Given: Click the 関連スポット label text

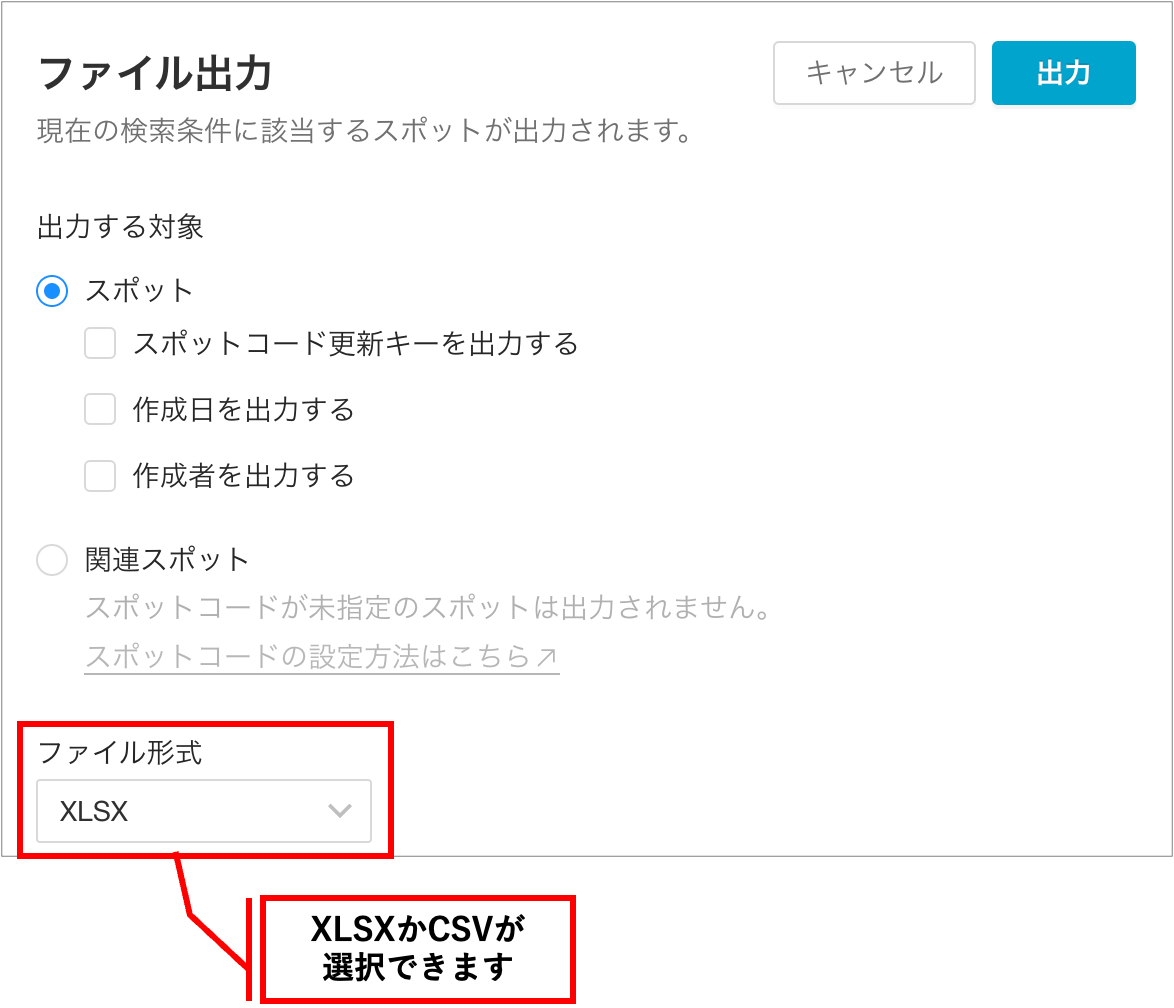Looking at the screenshot, I should tap(166, 559).
